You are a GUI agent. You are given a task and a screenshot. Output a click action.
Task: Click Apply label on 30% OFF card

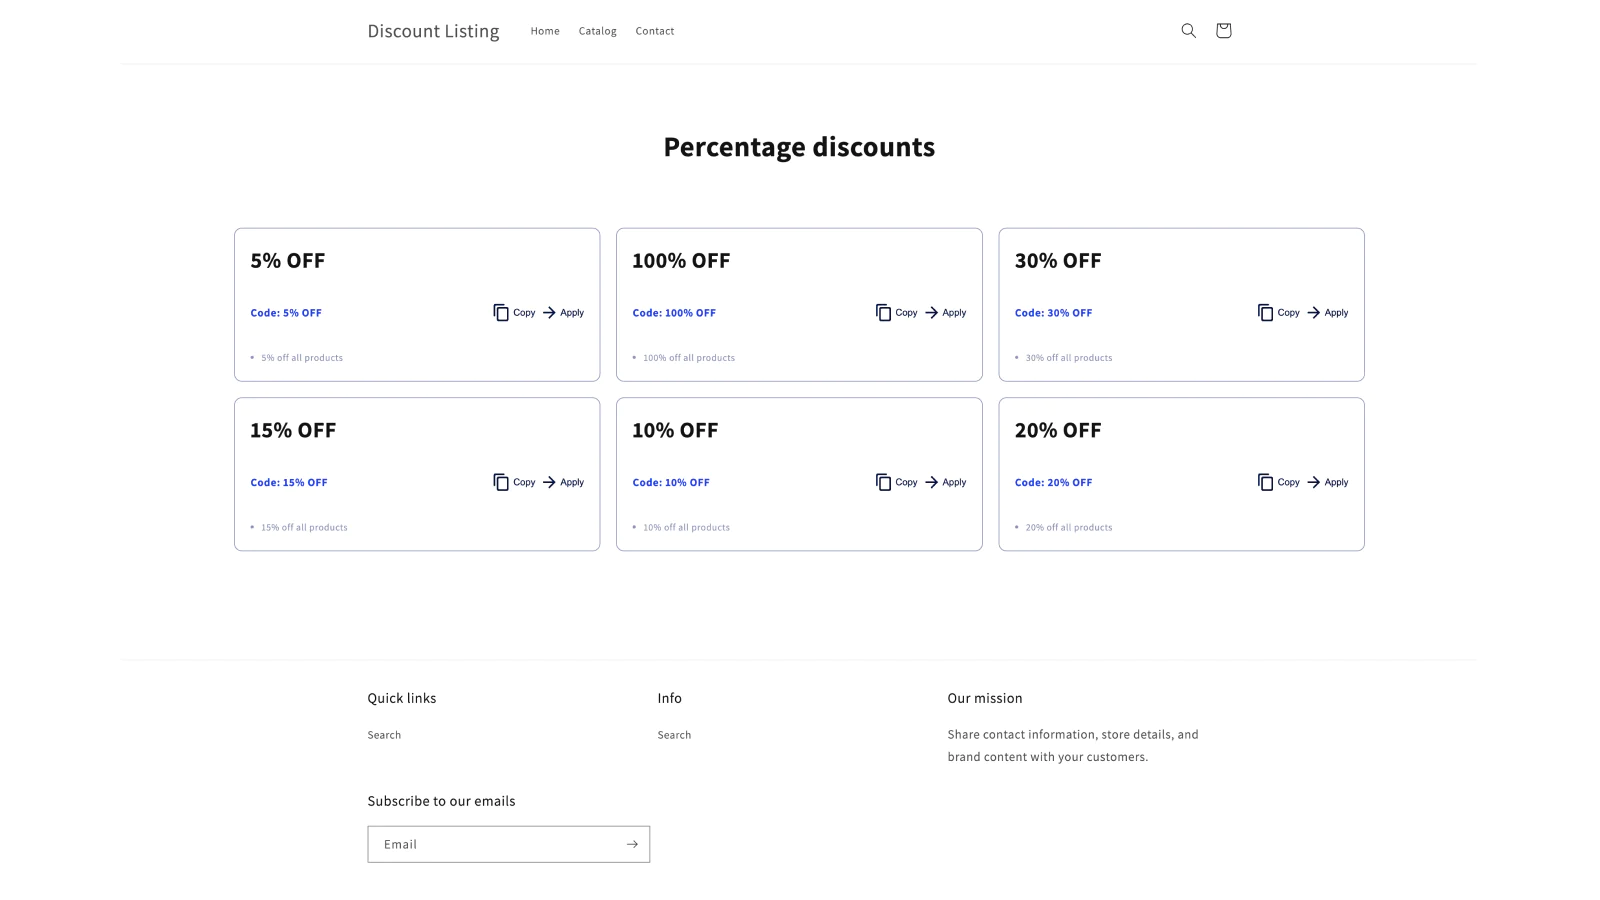click(x=1336, y=313)
